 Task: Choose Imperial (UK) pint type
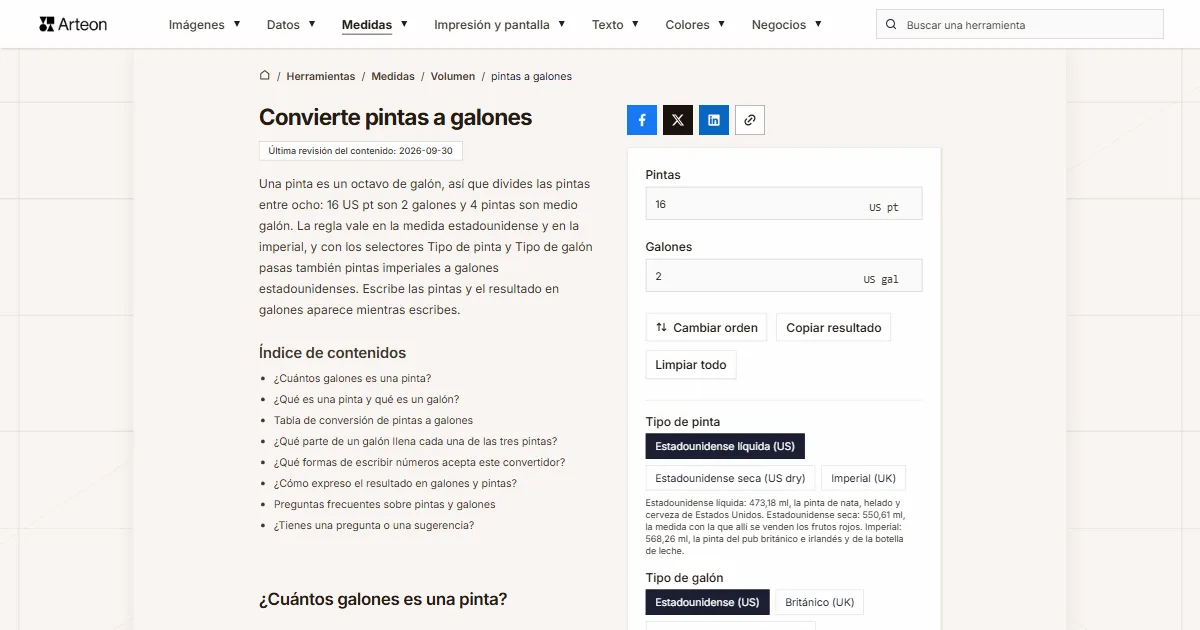(864, 478)
